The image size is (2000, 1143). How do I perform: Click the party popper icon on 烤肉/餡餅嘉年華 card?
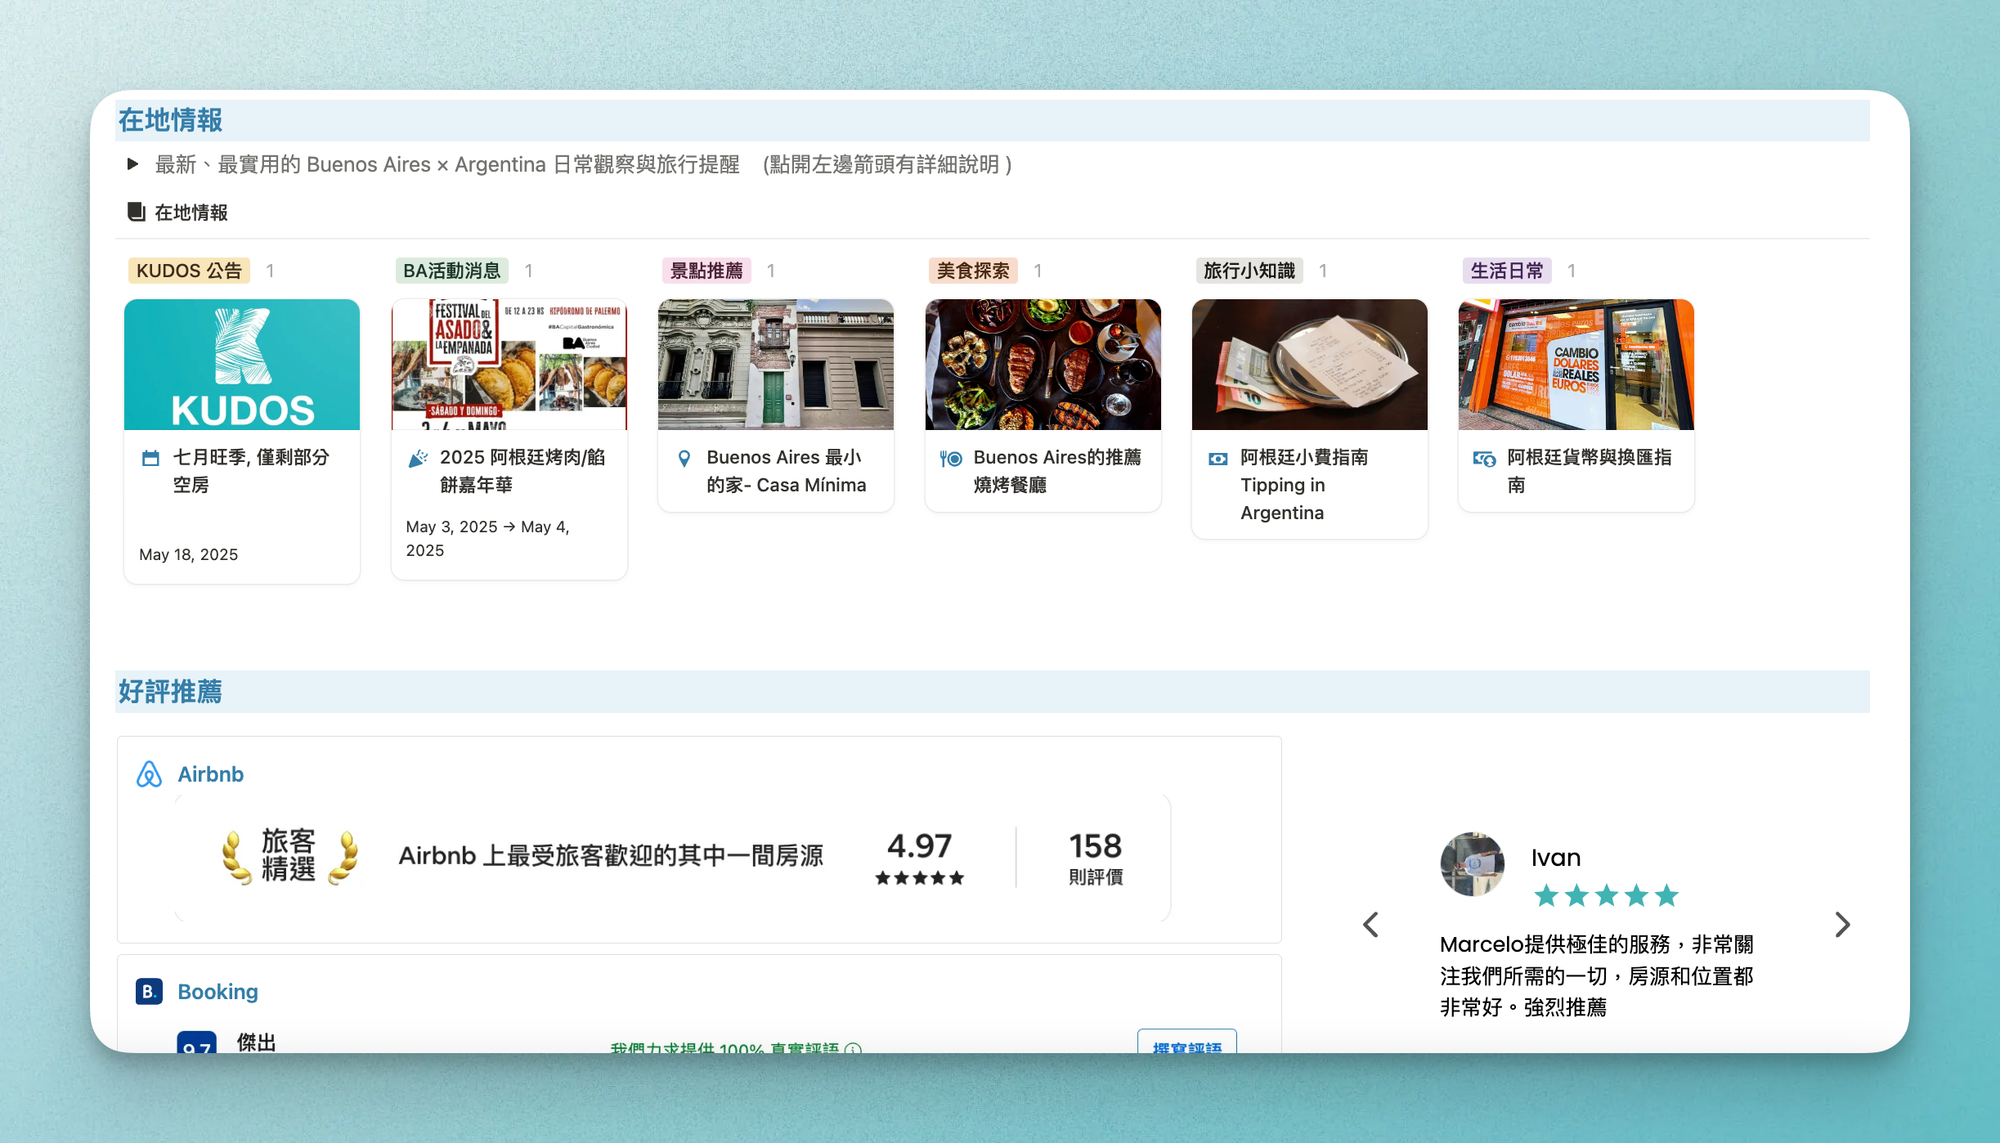418,458
